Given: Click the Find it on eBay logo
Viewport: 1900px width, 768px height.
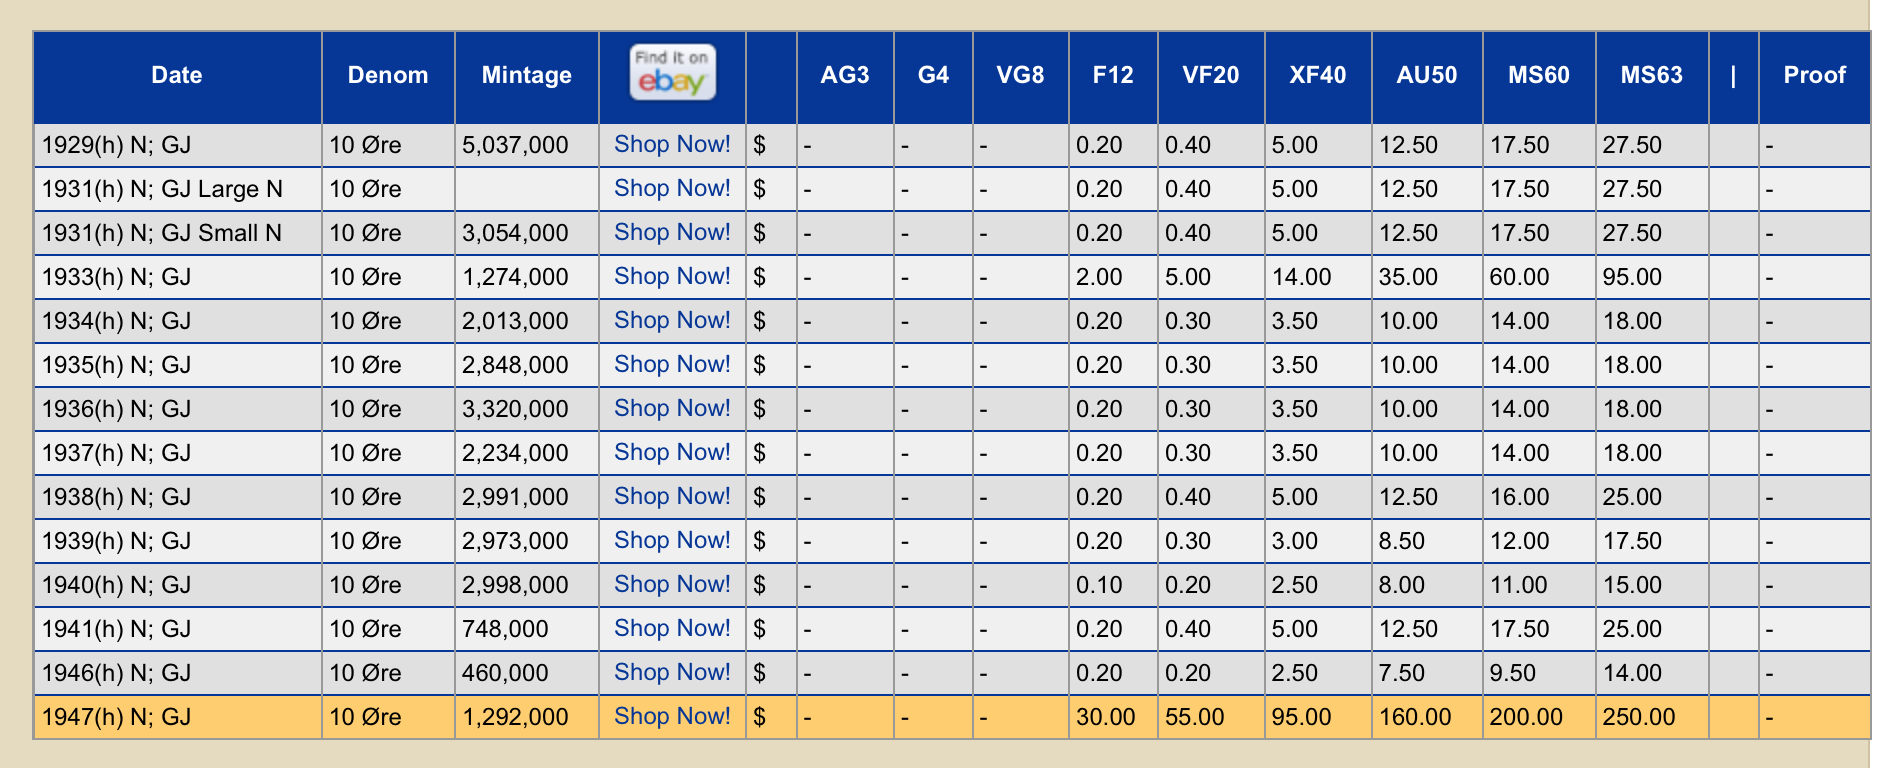Looking at the screenshot, I should coord(672,73).
